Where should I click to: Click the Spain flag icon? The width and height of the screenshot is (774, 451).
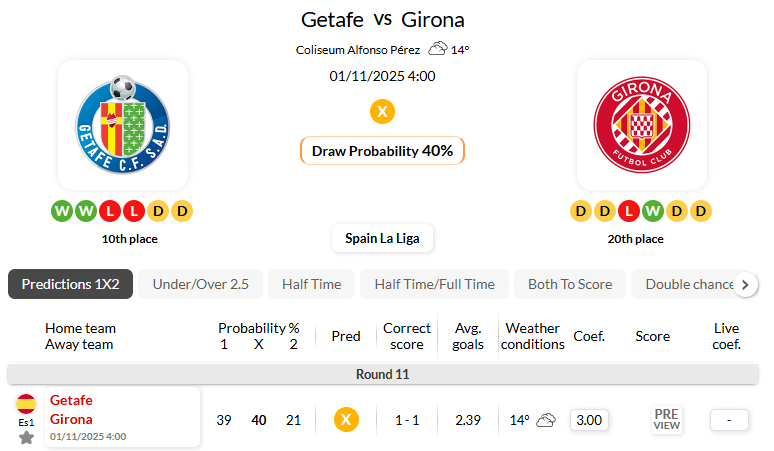click(26, 404)
